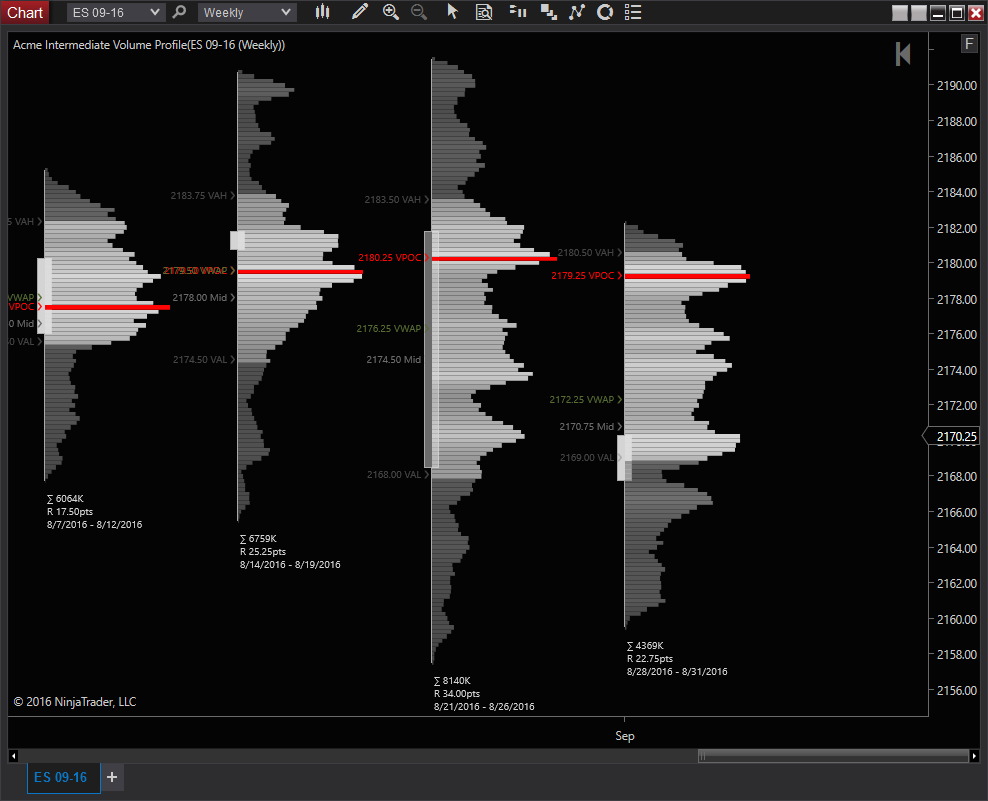This screenshot has width=988, height=801.
Task: Add a new tab with plus button
Action: 112,777
